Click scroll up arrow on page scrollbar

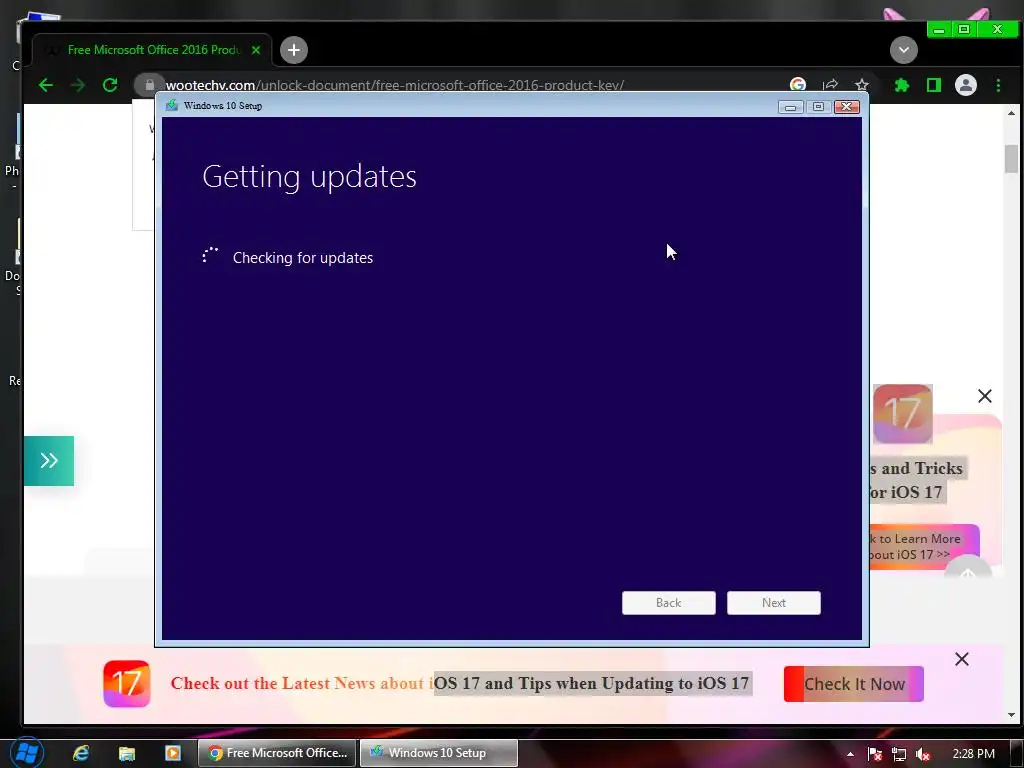point(1011,113)
